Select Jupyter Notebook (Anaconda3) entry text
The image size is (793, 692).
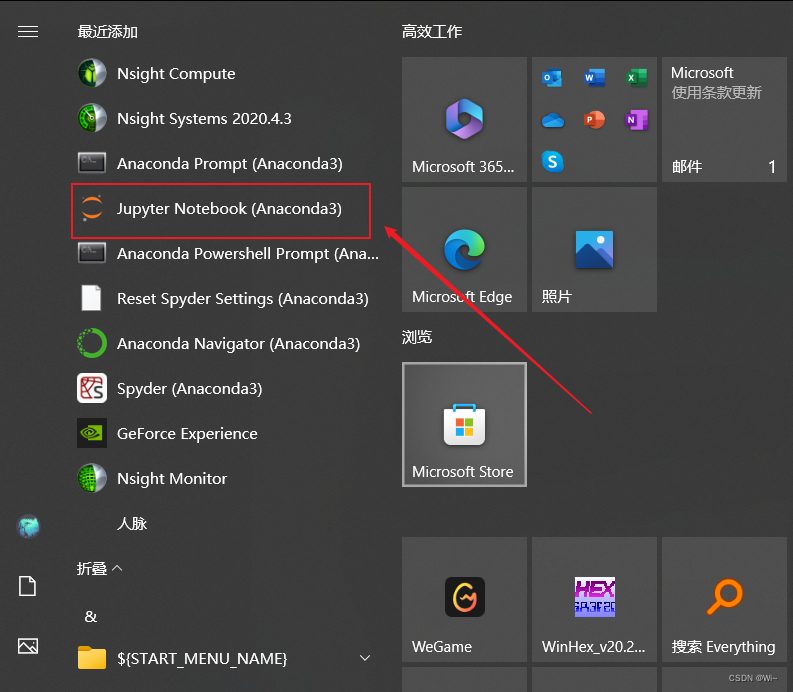tap(230, 208)
